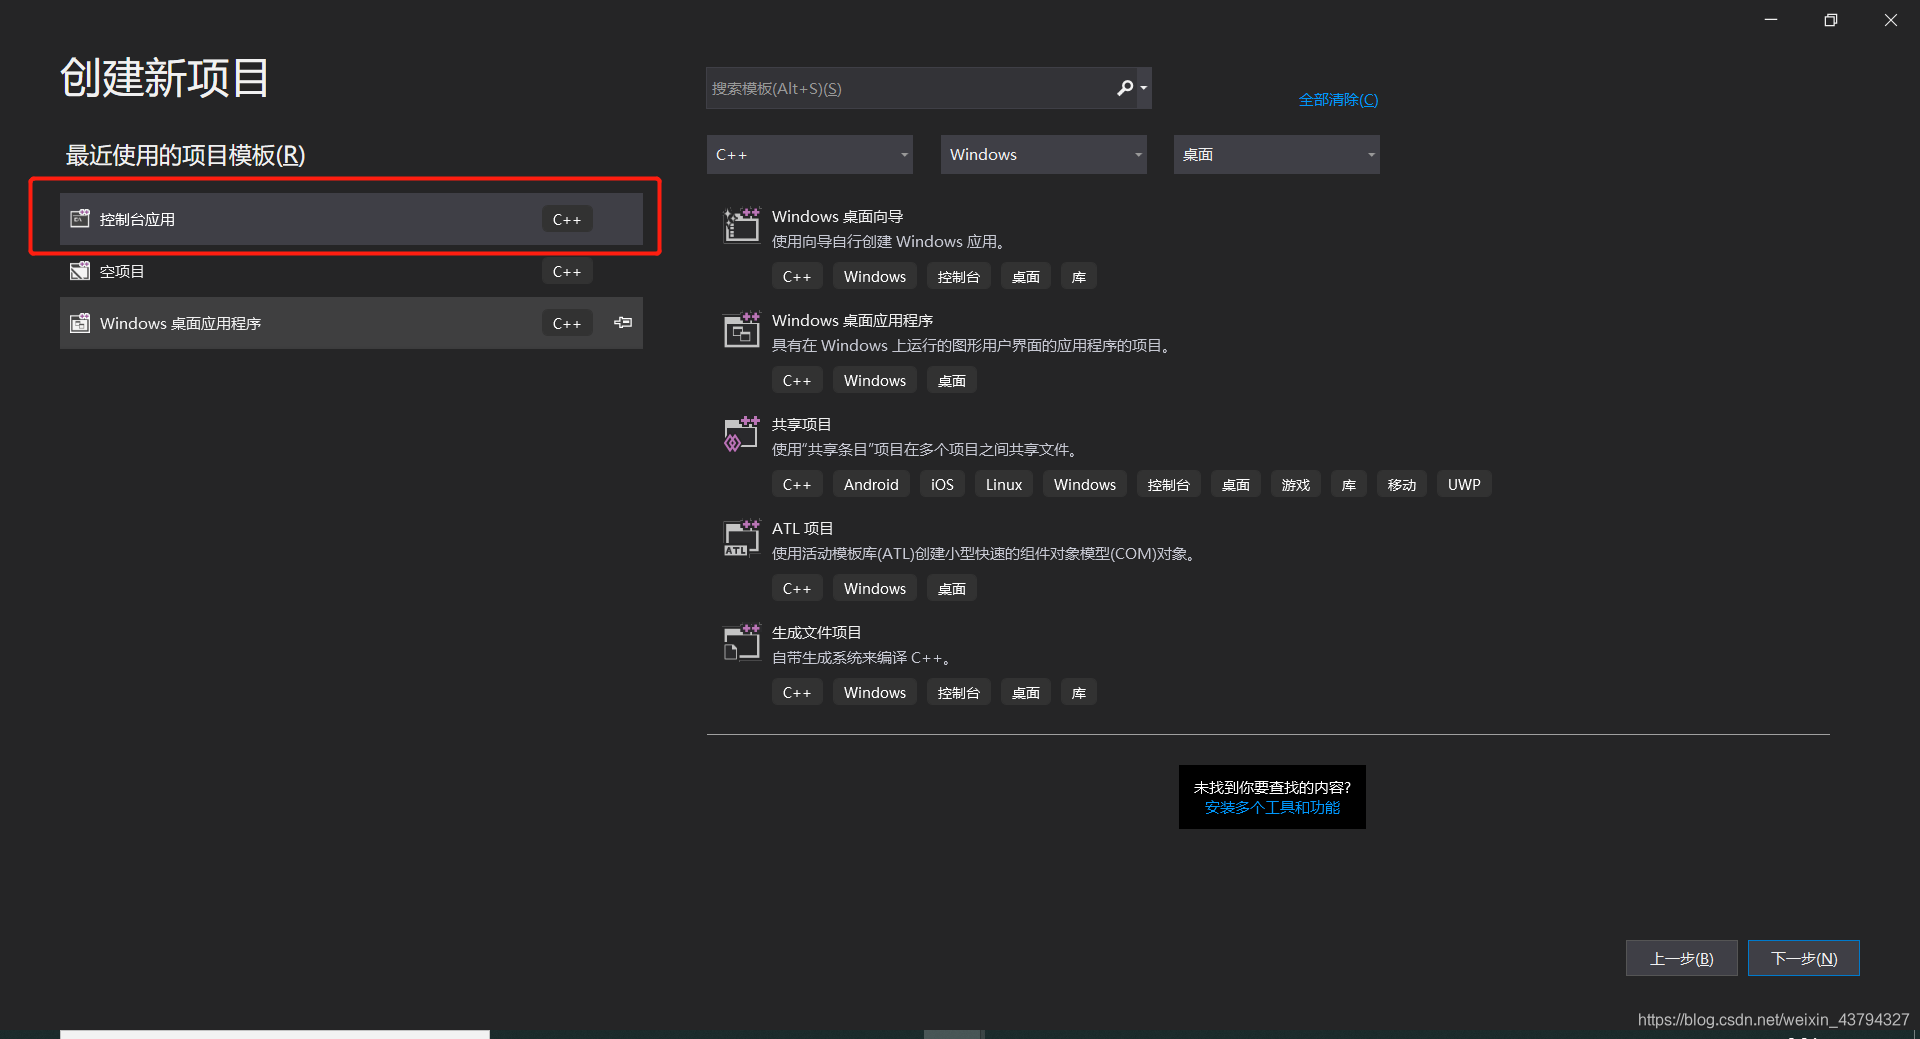Click the search magnifier icon

click(x=1125, y=88)
